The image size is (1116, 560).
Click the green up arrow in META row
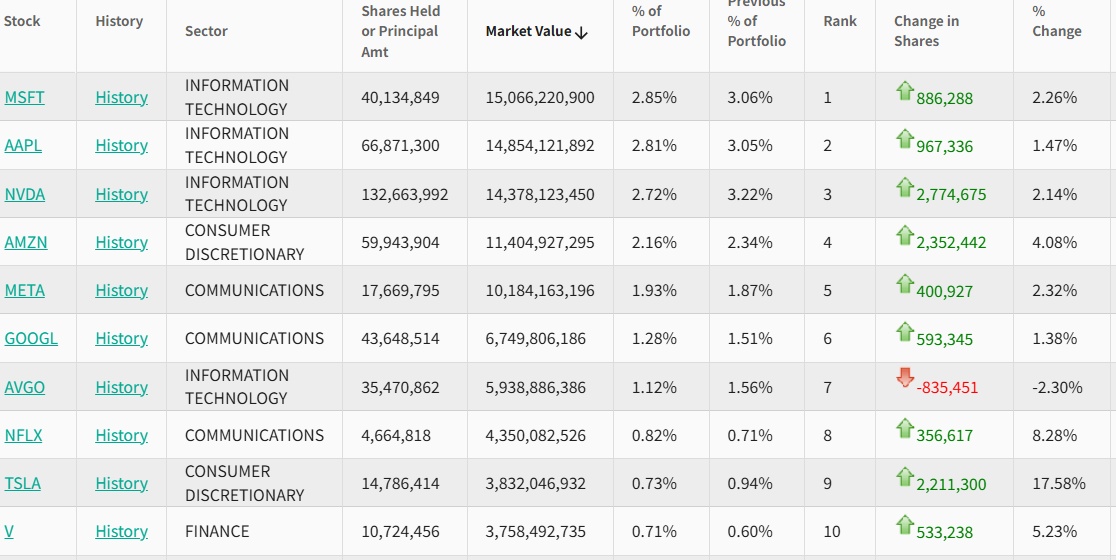point(905,283)
